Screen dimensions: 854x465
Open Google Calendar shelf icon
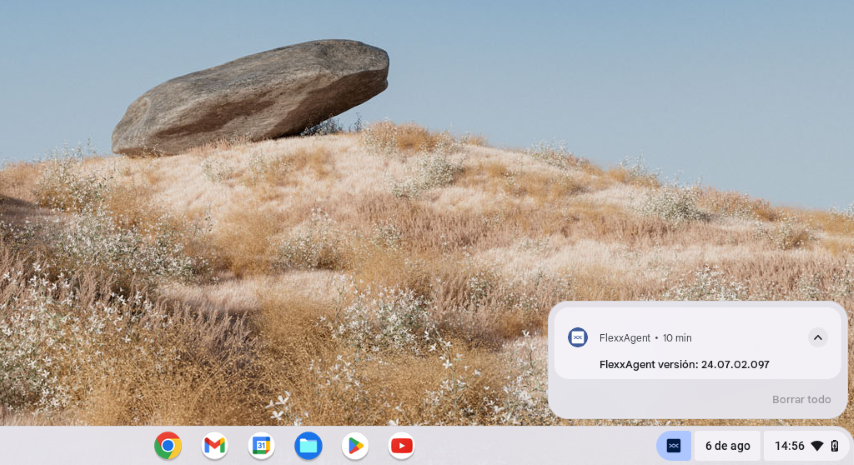[x=261, y=445]
